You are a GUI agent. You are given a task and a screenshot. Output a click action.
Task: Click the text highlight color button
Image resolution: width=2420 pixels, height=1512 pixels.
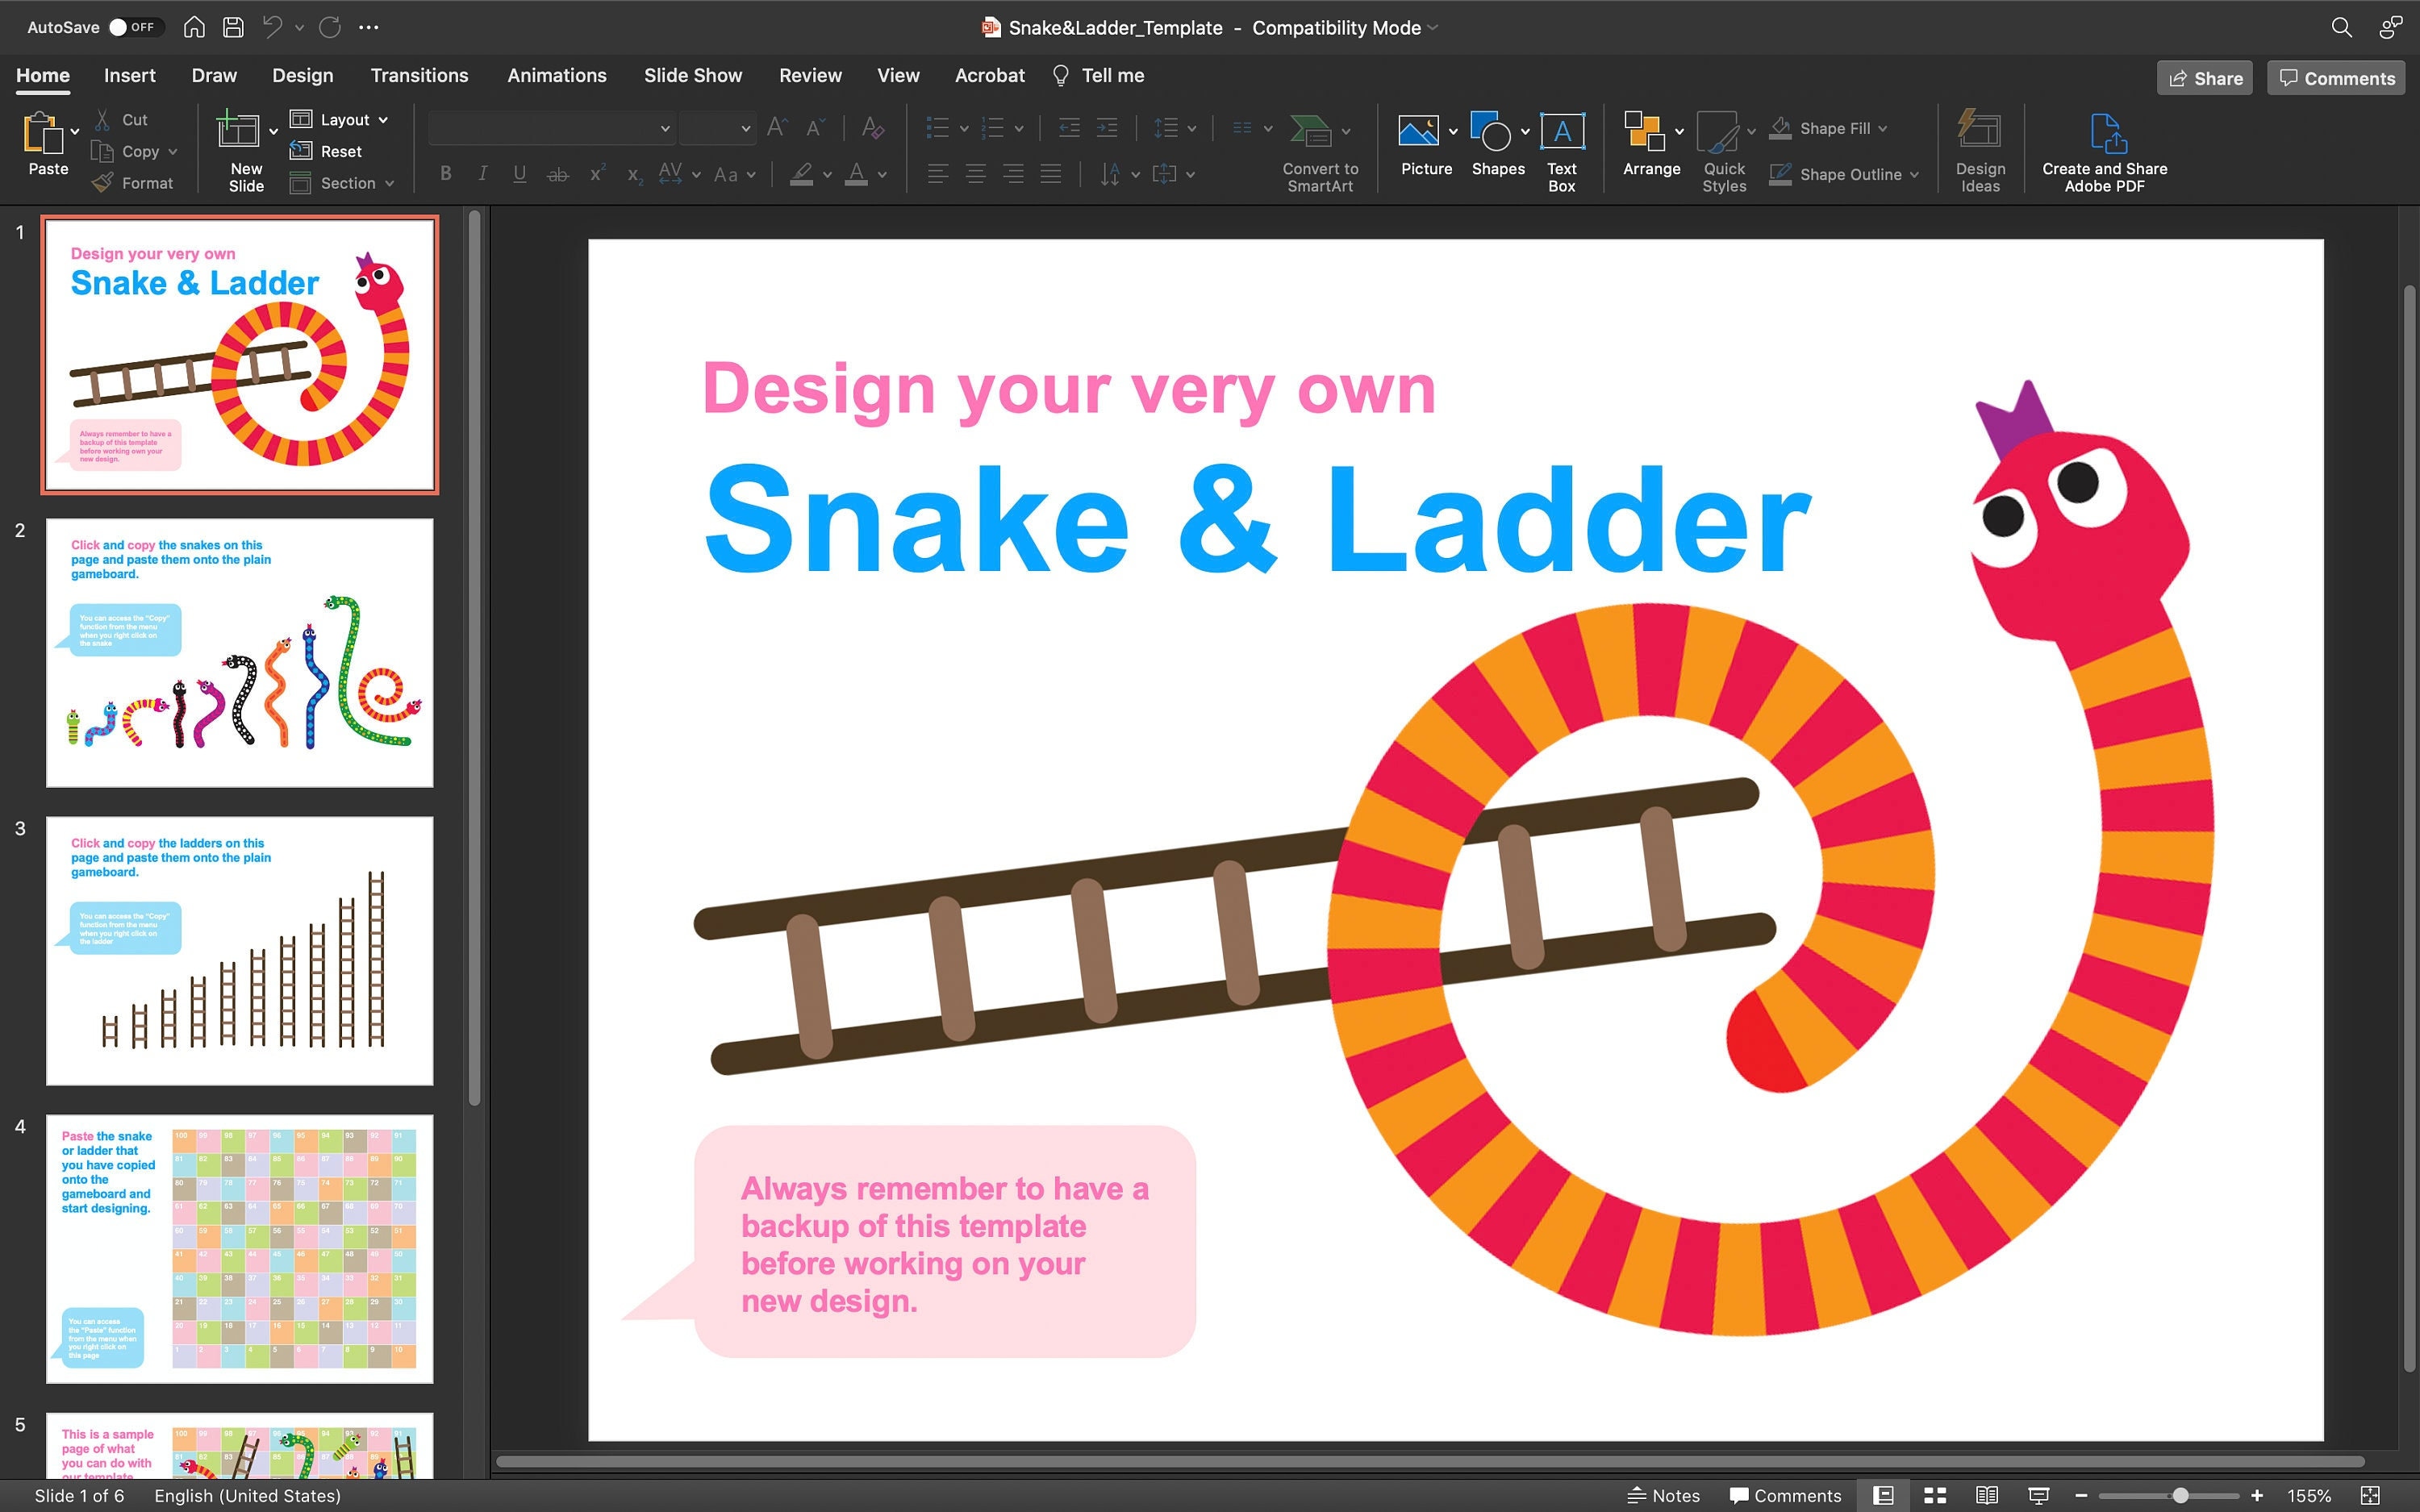pos(802,175)
